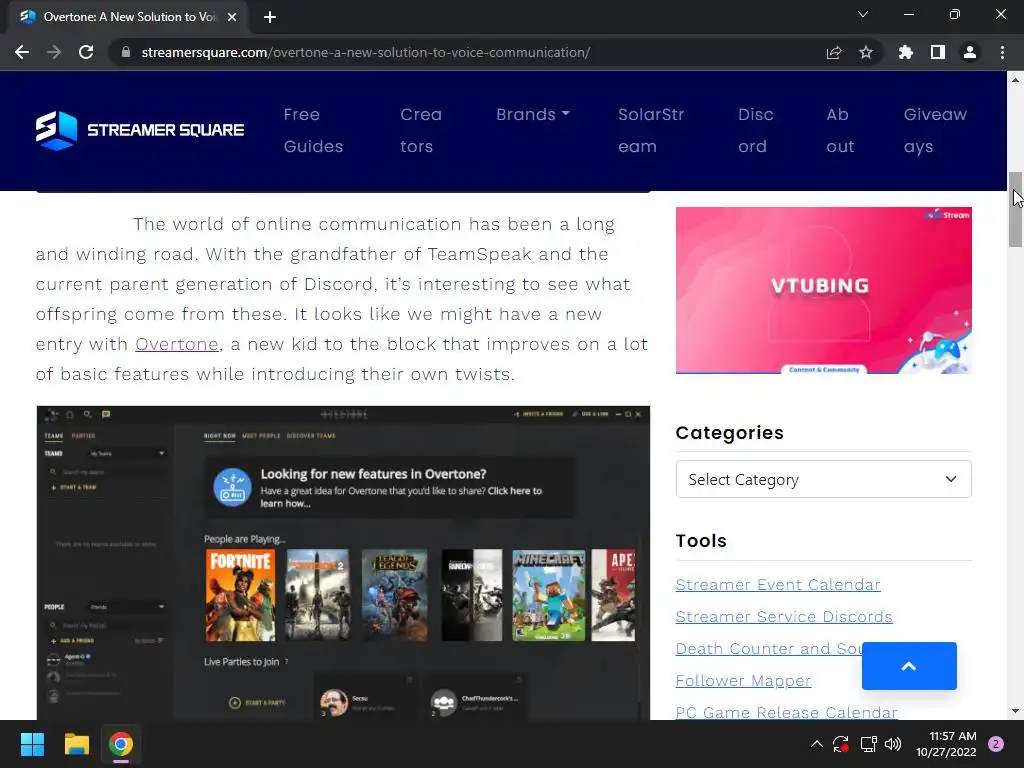
Task: Click the Minecraft cover in the screenshot
Action: (549, 595)
